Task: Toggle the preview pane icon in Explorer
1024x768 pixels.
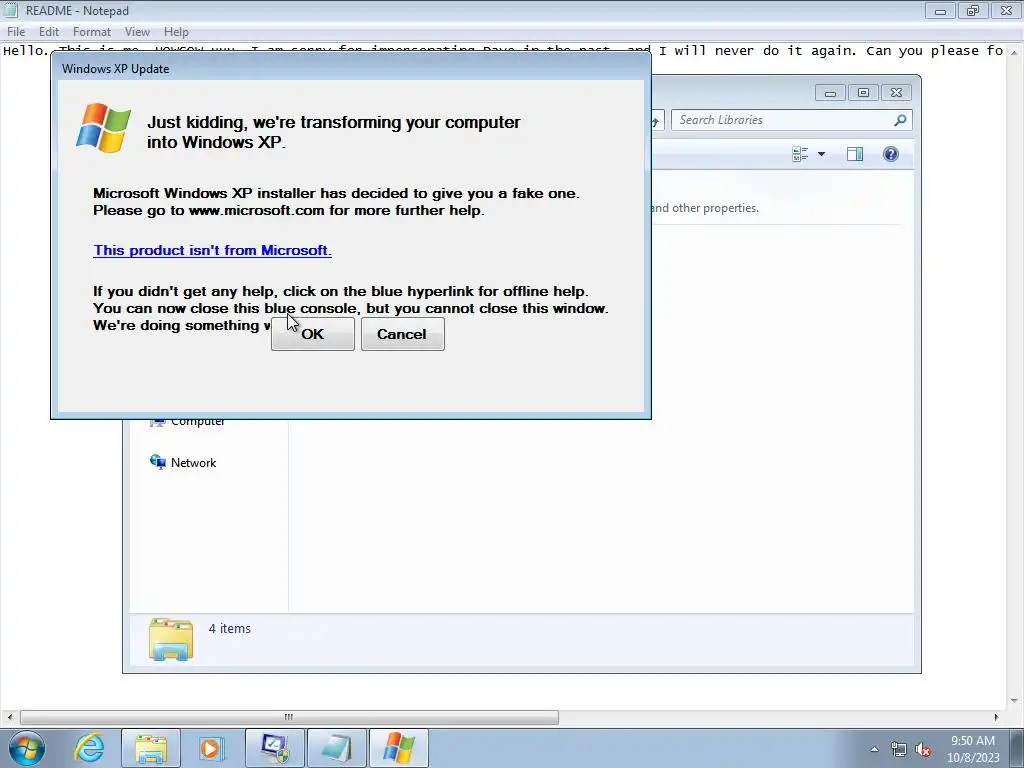Action: (855, 154)
